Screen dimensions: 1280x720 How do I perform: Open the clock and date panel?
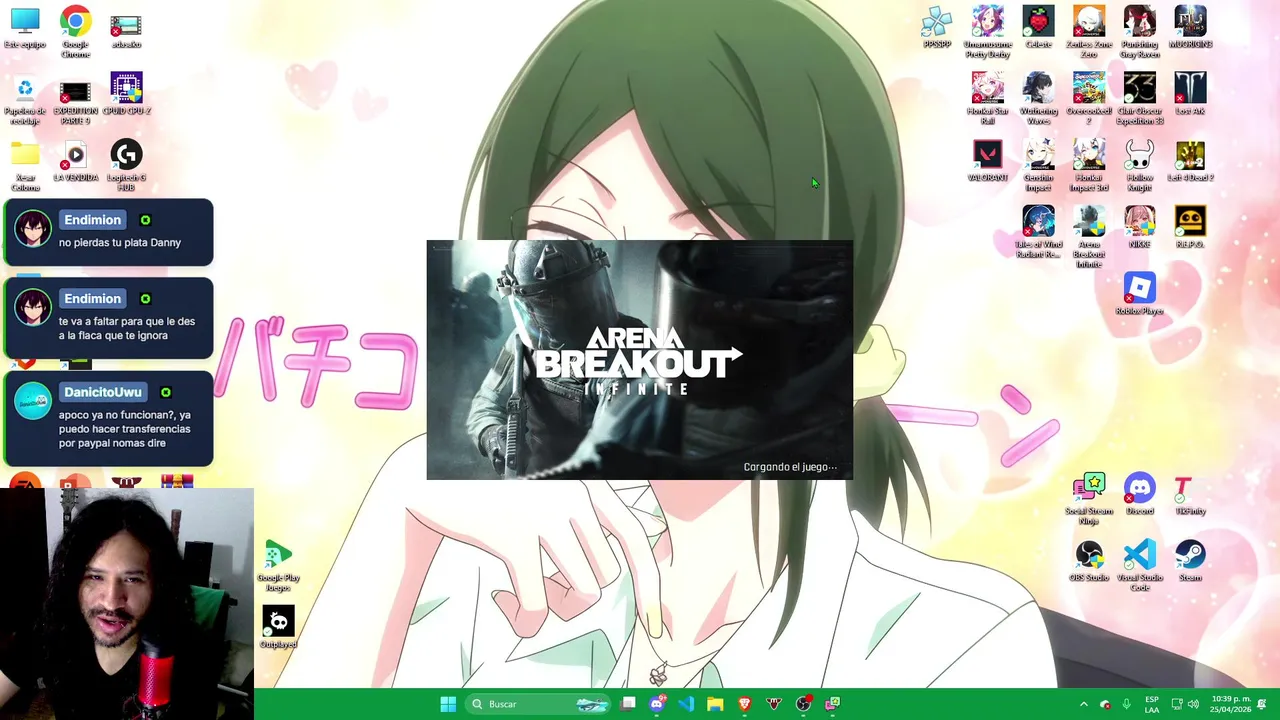coord(1230,704)
